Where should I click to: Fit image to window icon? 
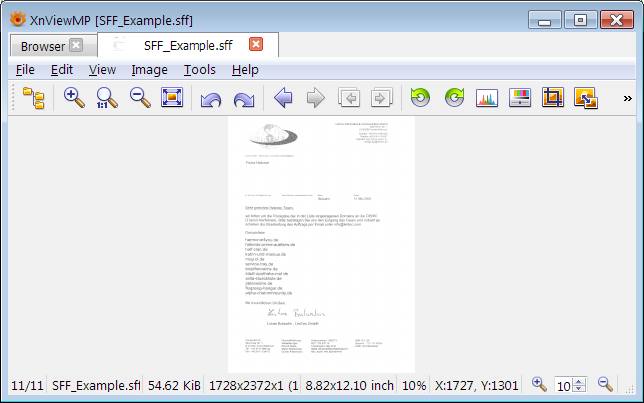172,98
